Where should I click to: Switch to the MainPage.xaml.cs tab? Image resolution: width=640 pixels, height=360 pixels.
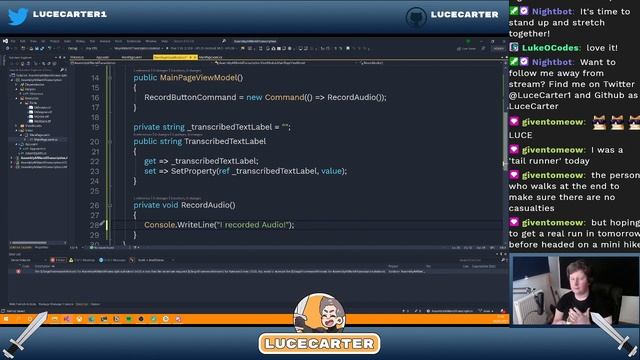(x=210, y=57)
